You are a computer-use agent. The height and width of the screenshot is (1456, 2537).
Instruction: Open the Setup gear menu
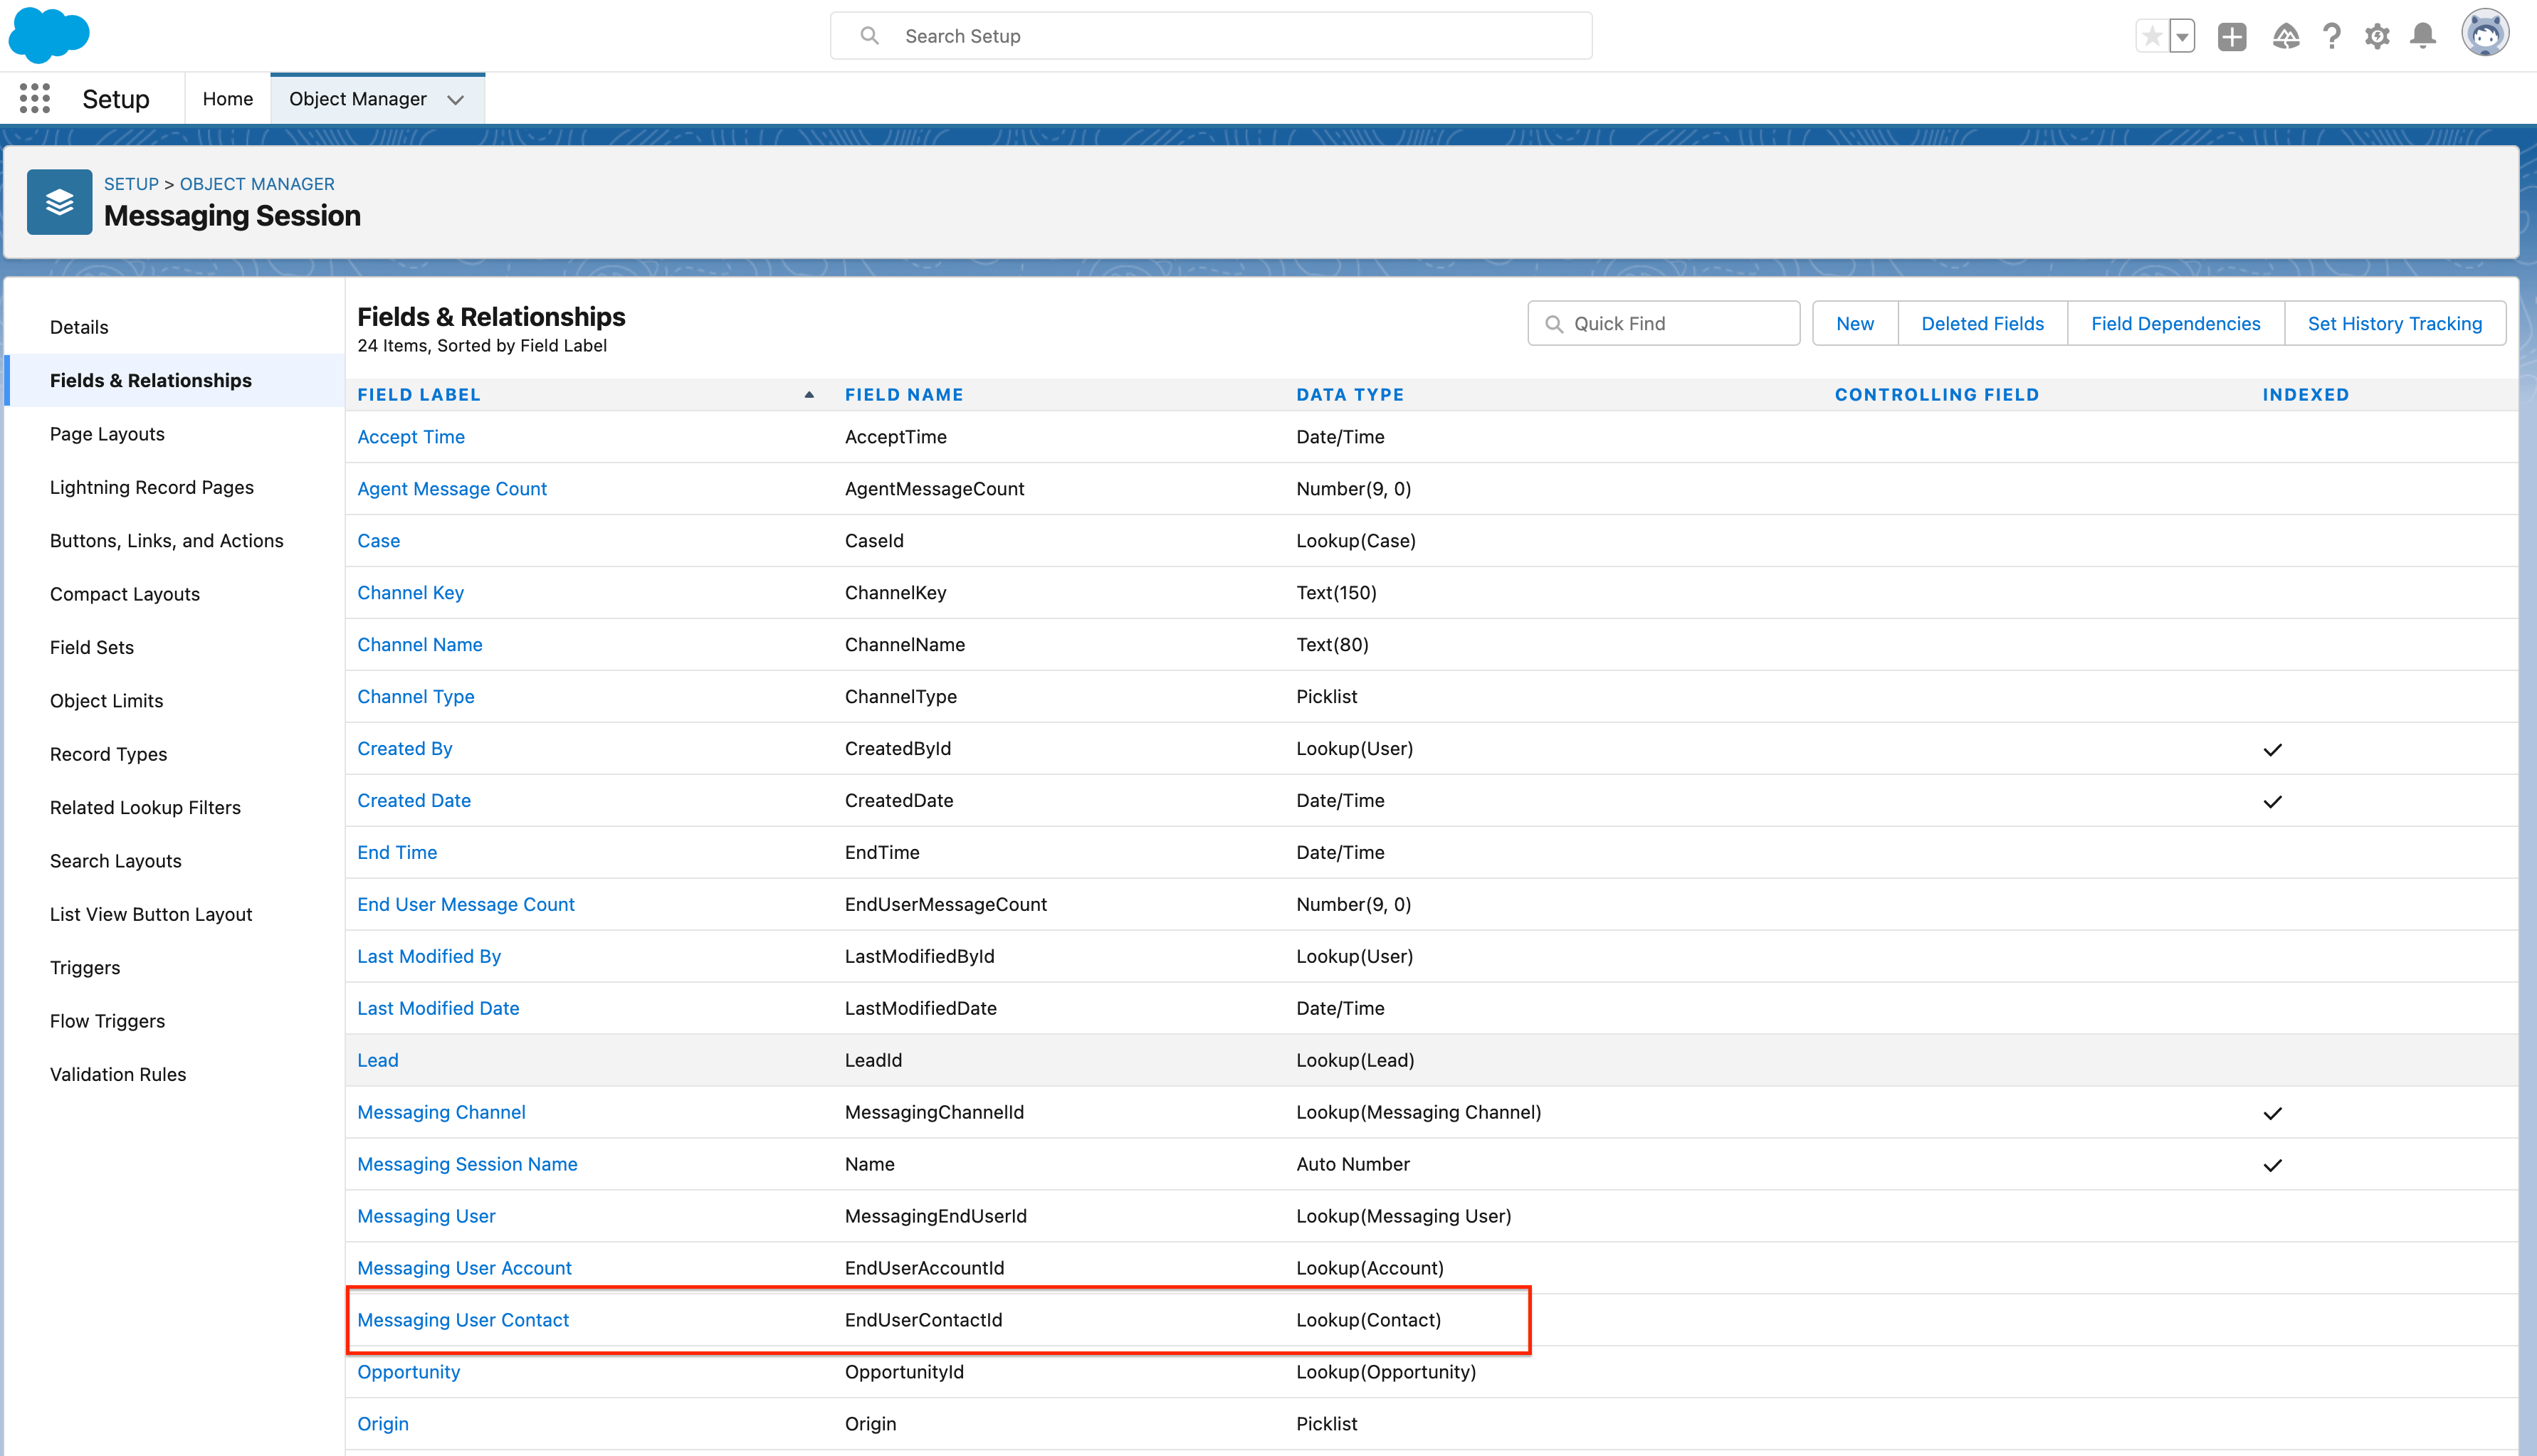[x=2377, y=36]
